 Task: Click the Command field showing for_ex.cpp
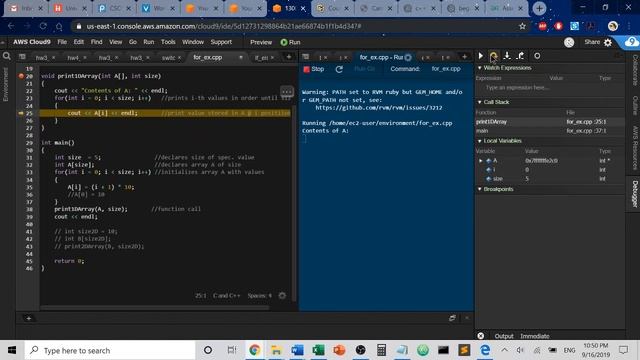[x=446, y=69]
